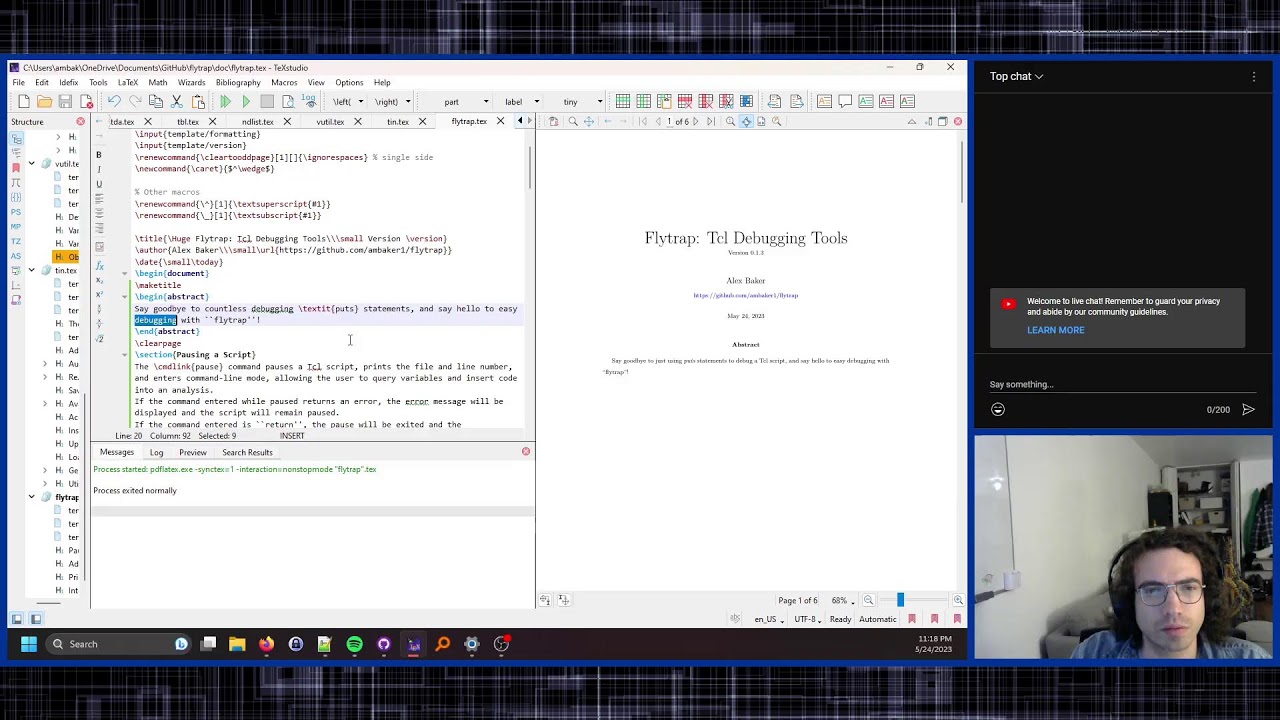Open PDF search magnifier
The width and height of the screenshot is (1280, 720).
pyautogui.click(x=573, y=122)
